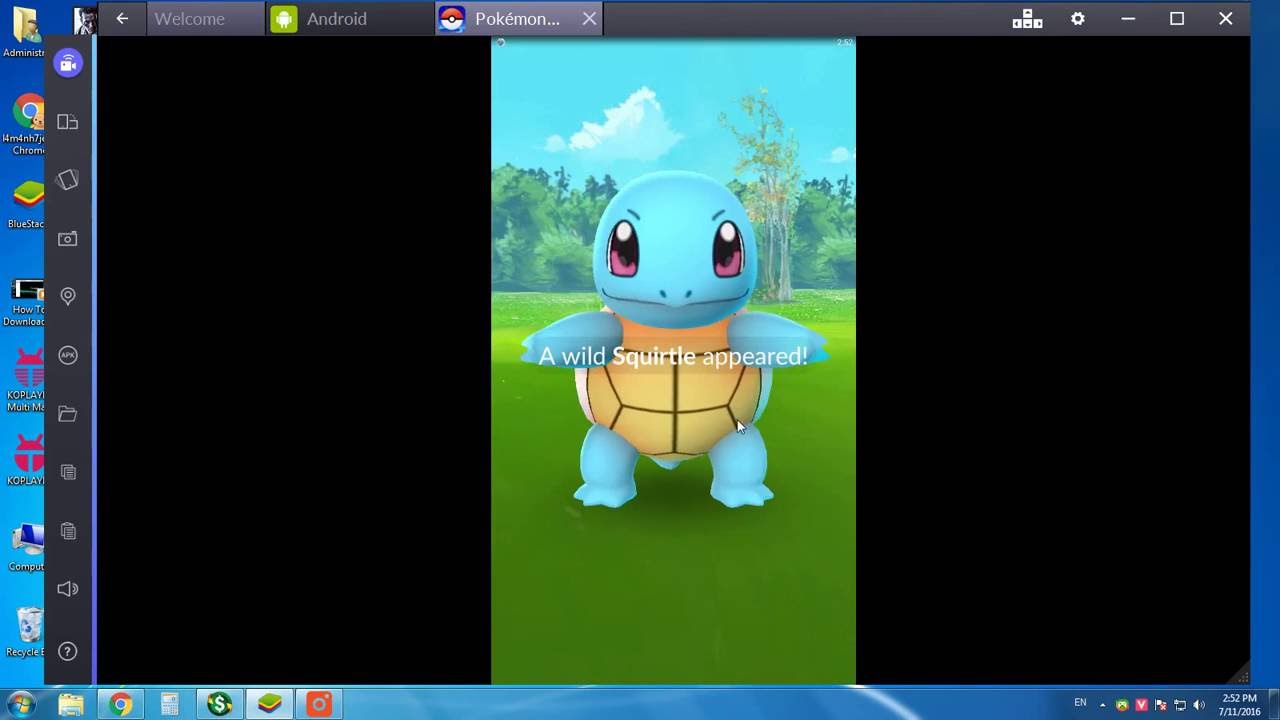Click the shake device icon
This screenshot has height=720, width=1280.
tap(68, 180)
